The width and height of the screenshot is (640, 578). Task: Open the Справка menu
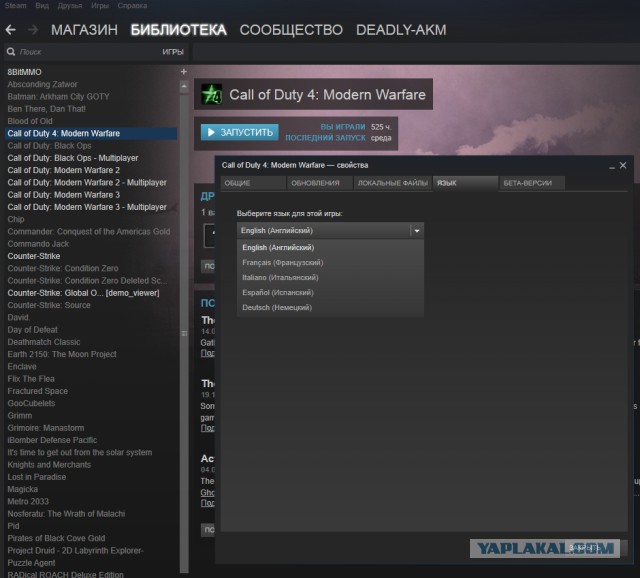click(132, 6)
